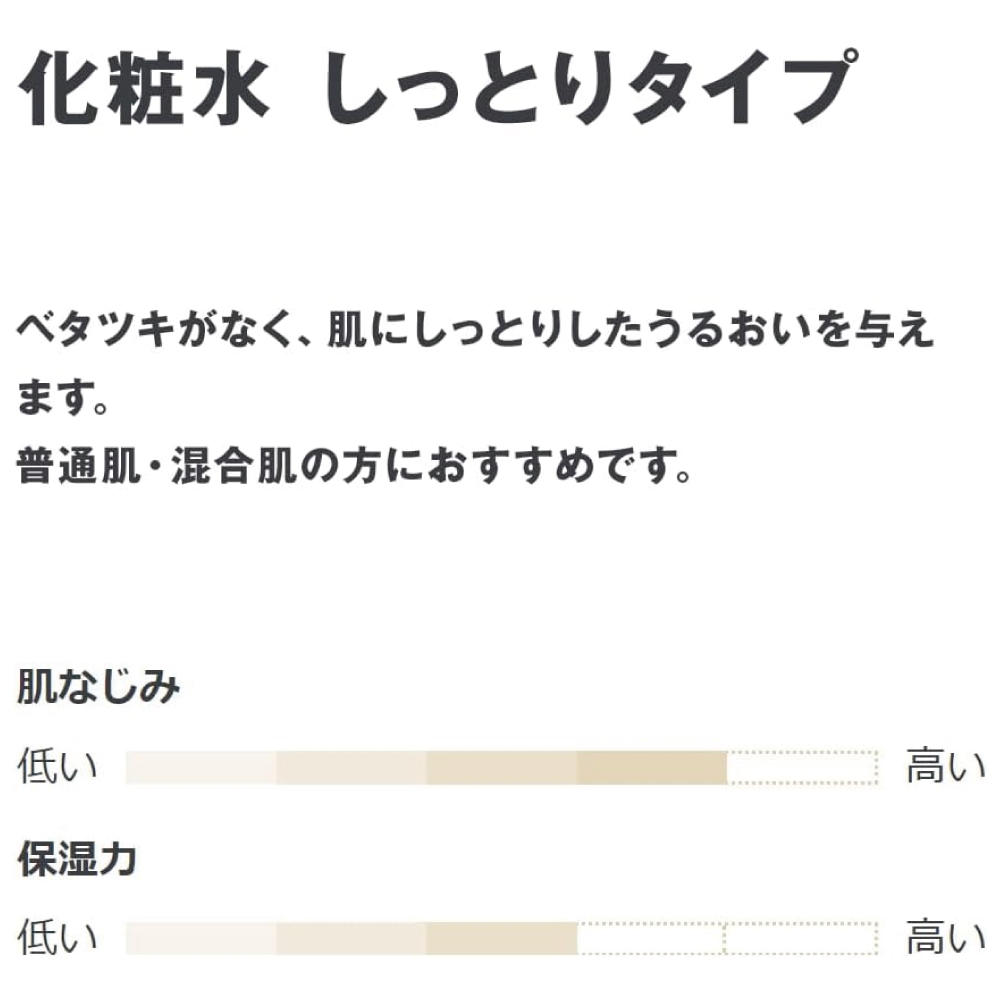Select second segment of 肌なじみ bar

[351, 768]
